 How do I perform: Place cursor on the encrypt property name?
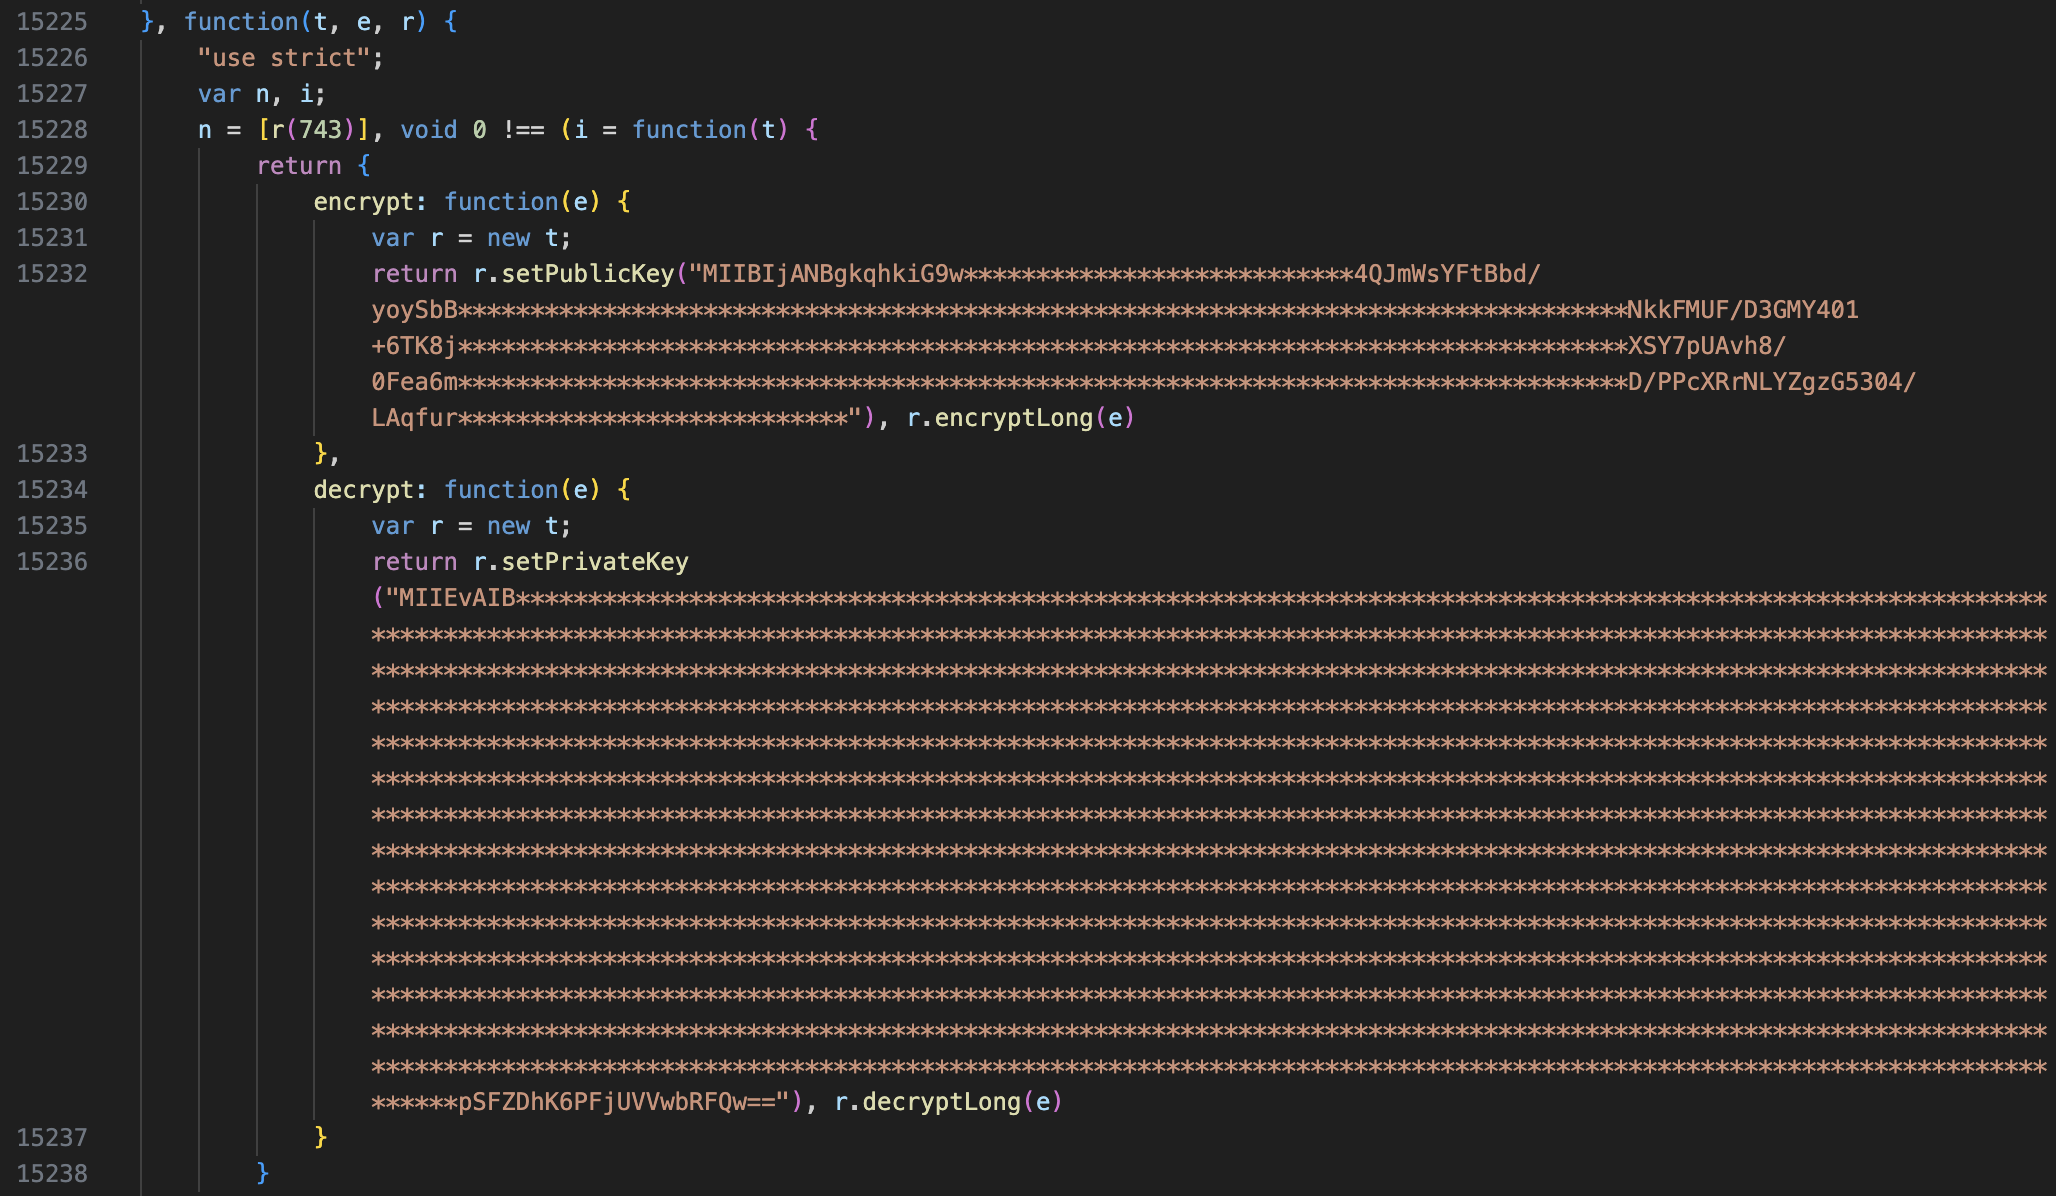pos(363,202)
